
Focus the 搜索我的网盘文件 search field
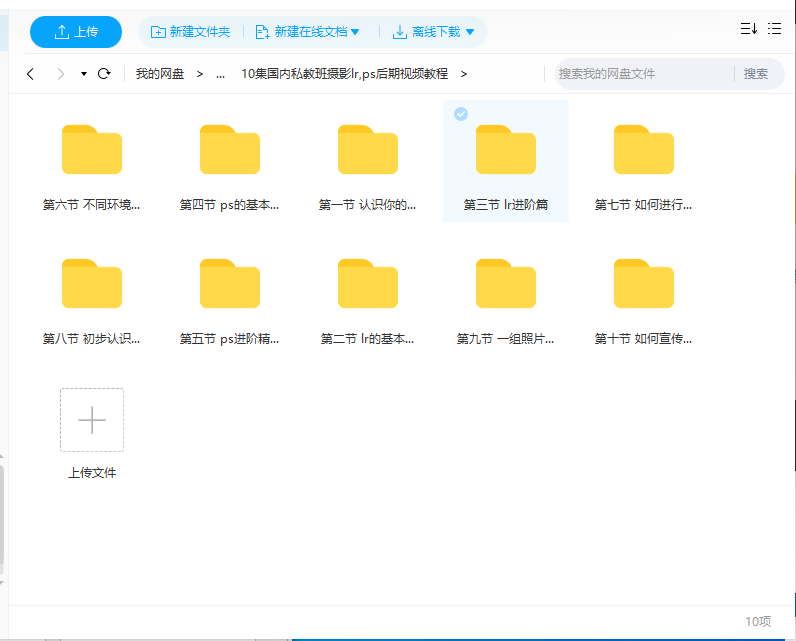(x=644, y=74)
